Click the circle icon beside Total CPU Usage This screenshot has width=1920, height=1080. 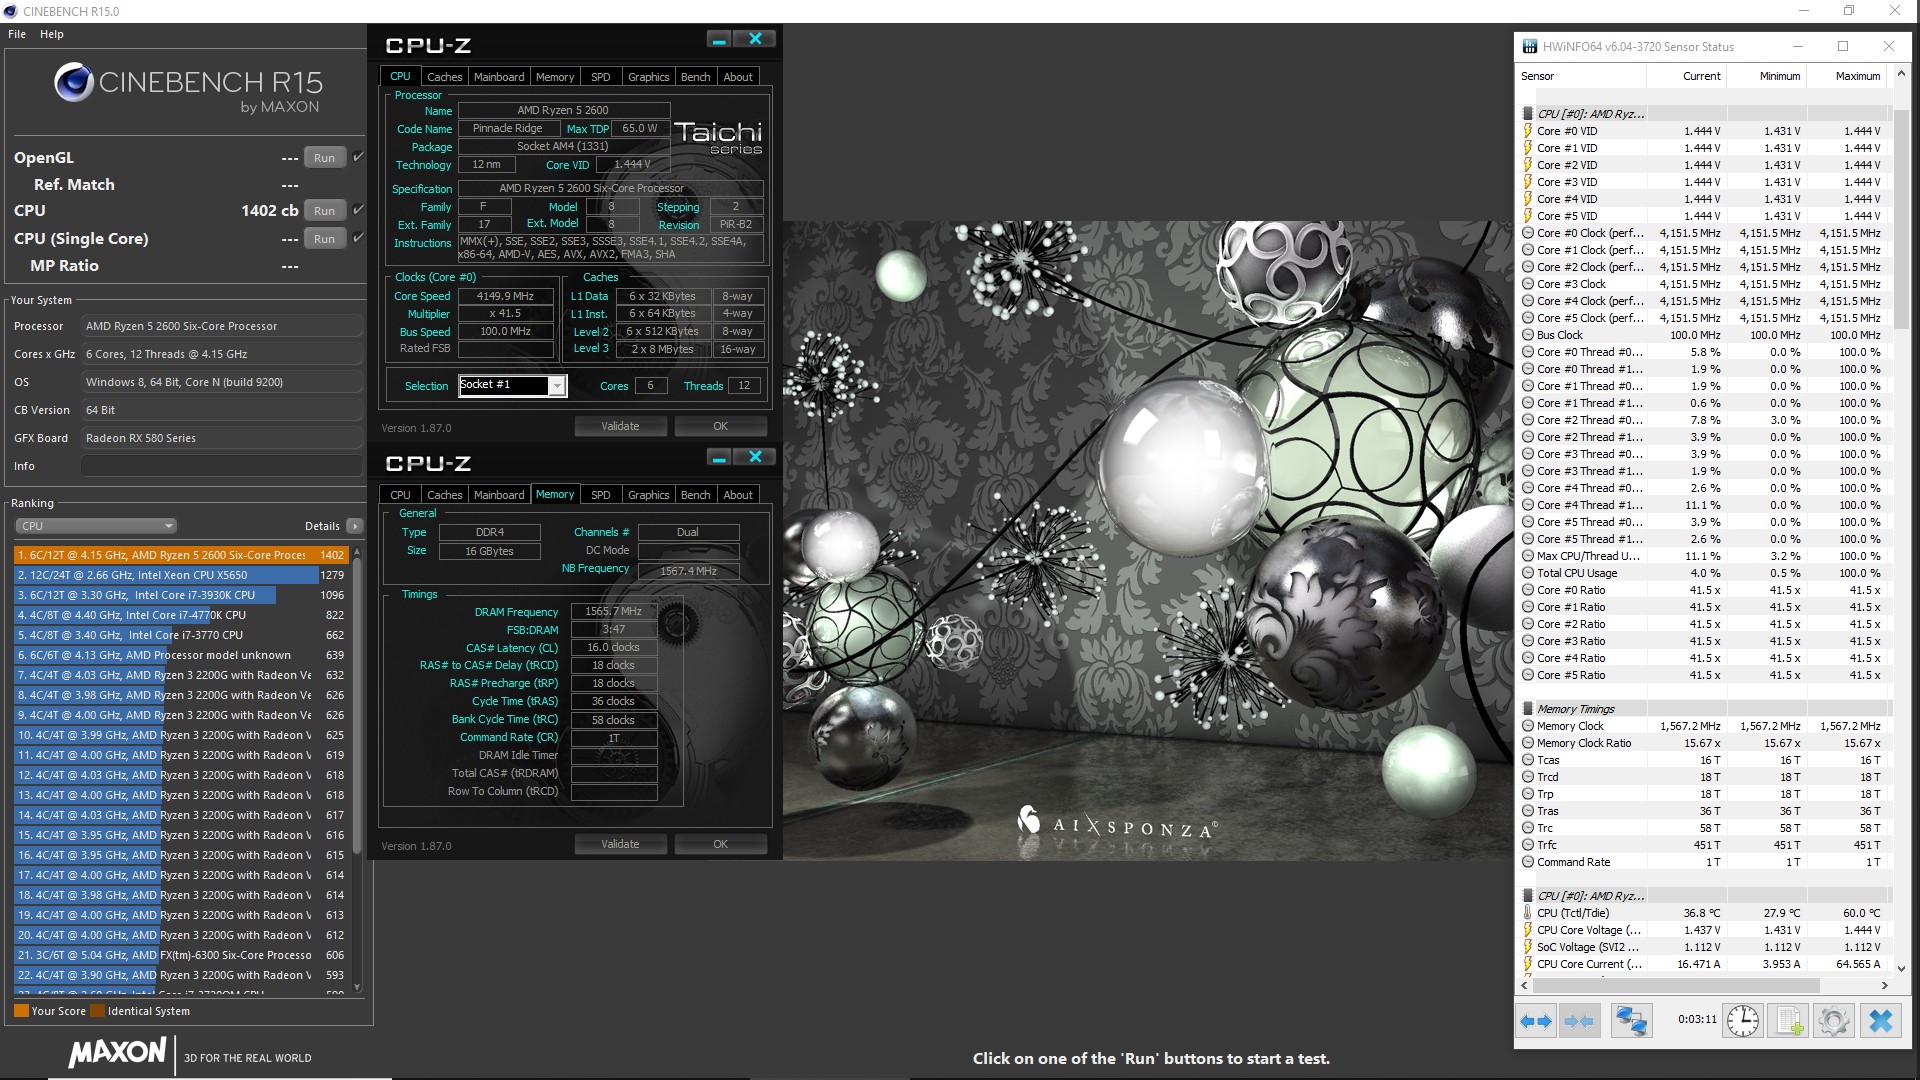click(1528, 573)
